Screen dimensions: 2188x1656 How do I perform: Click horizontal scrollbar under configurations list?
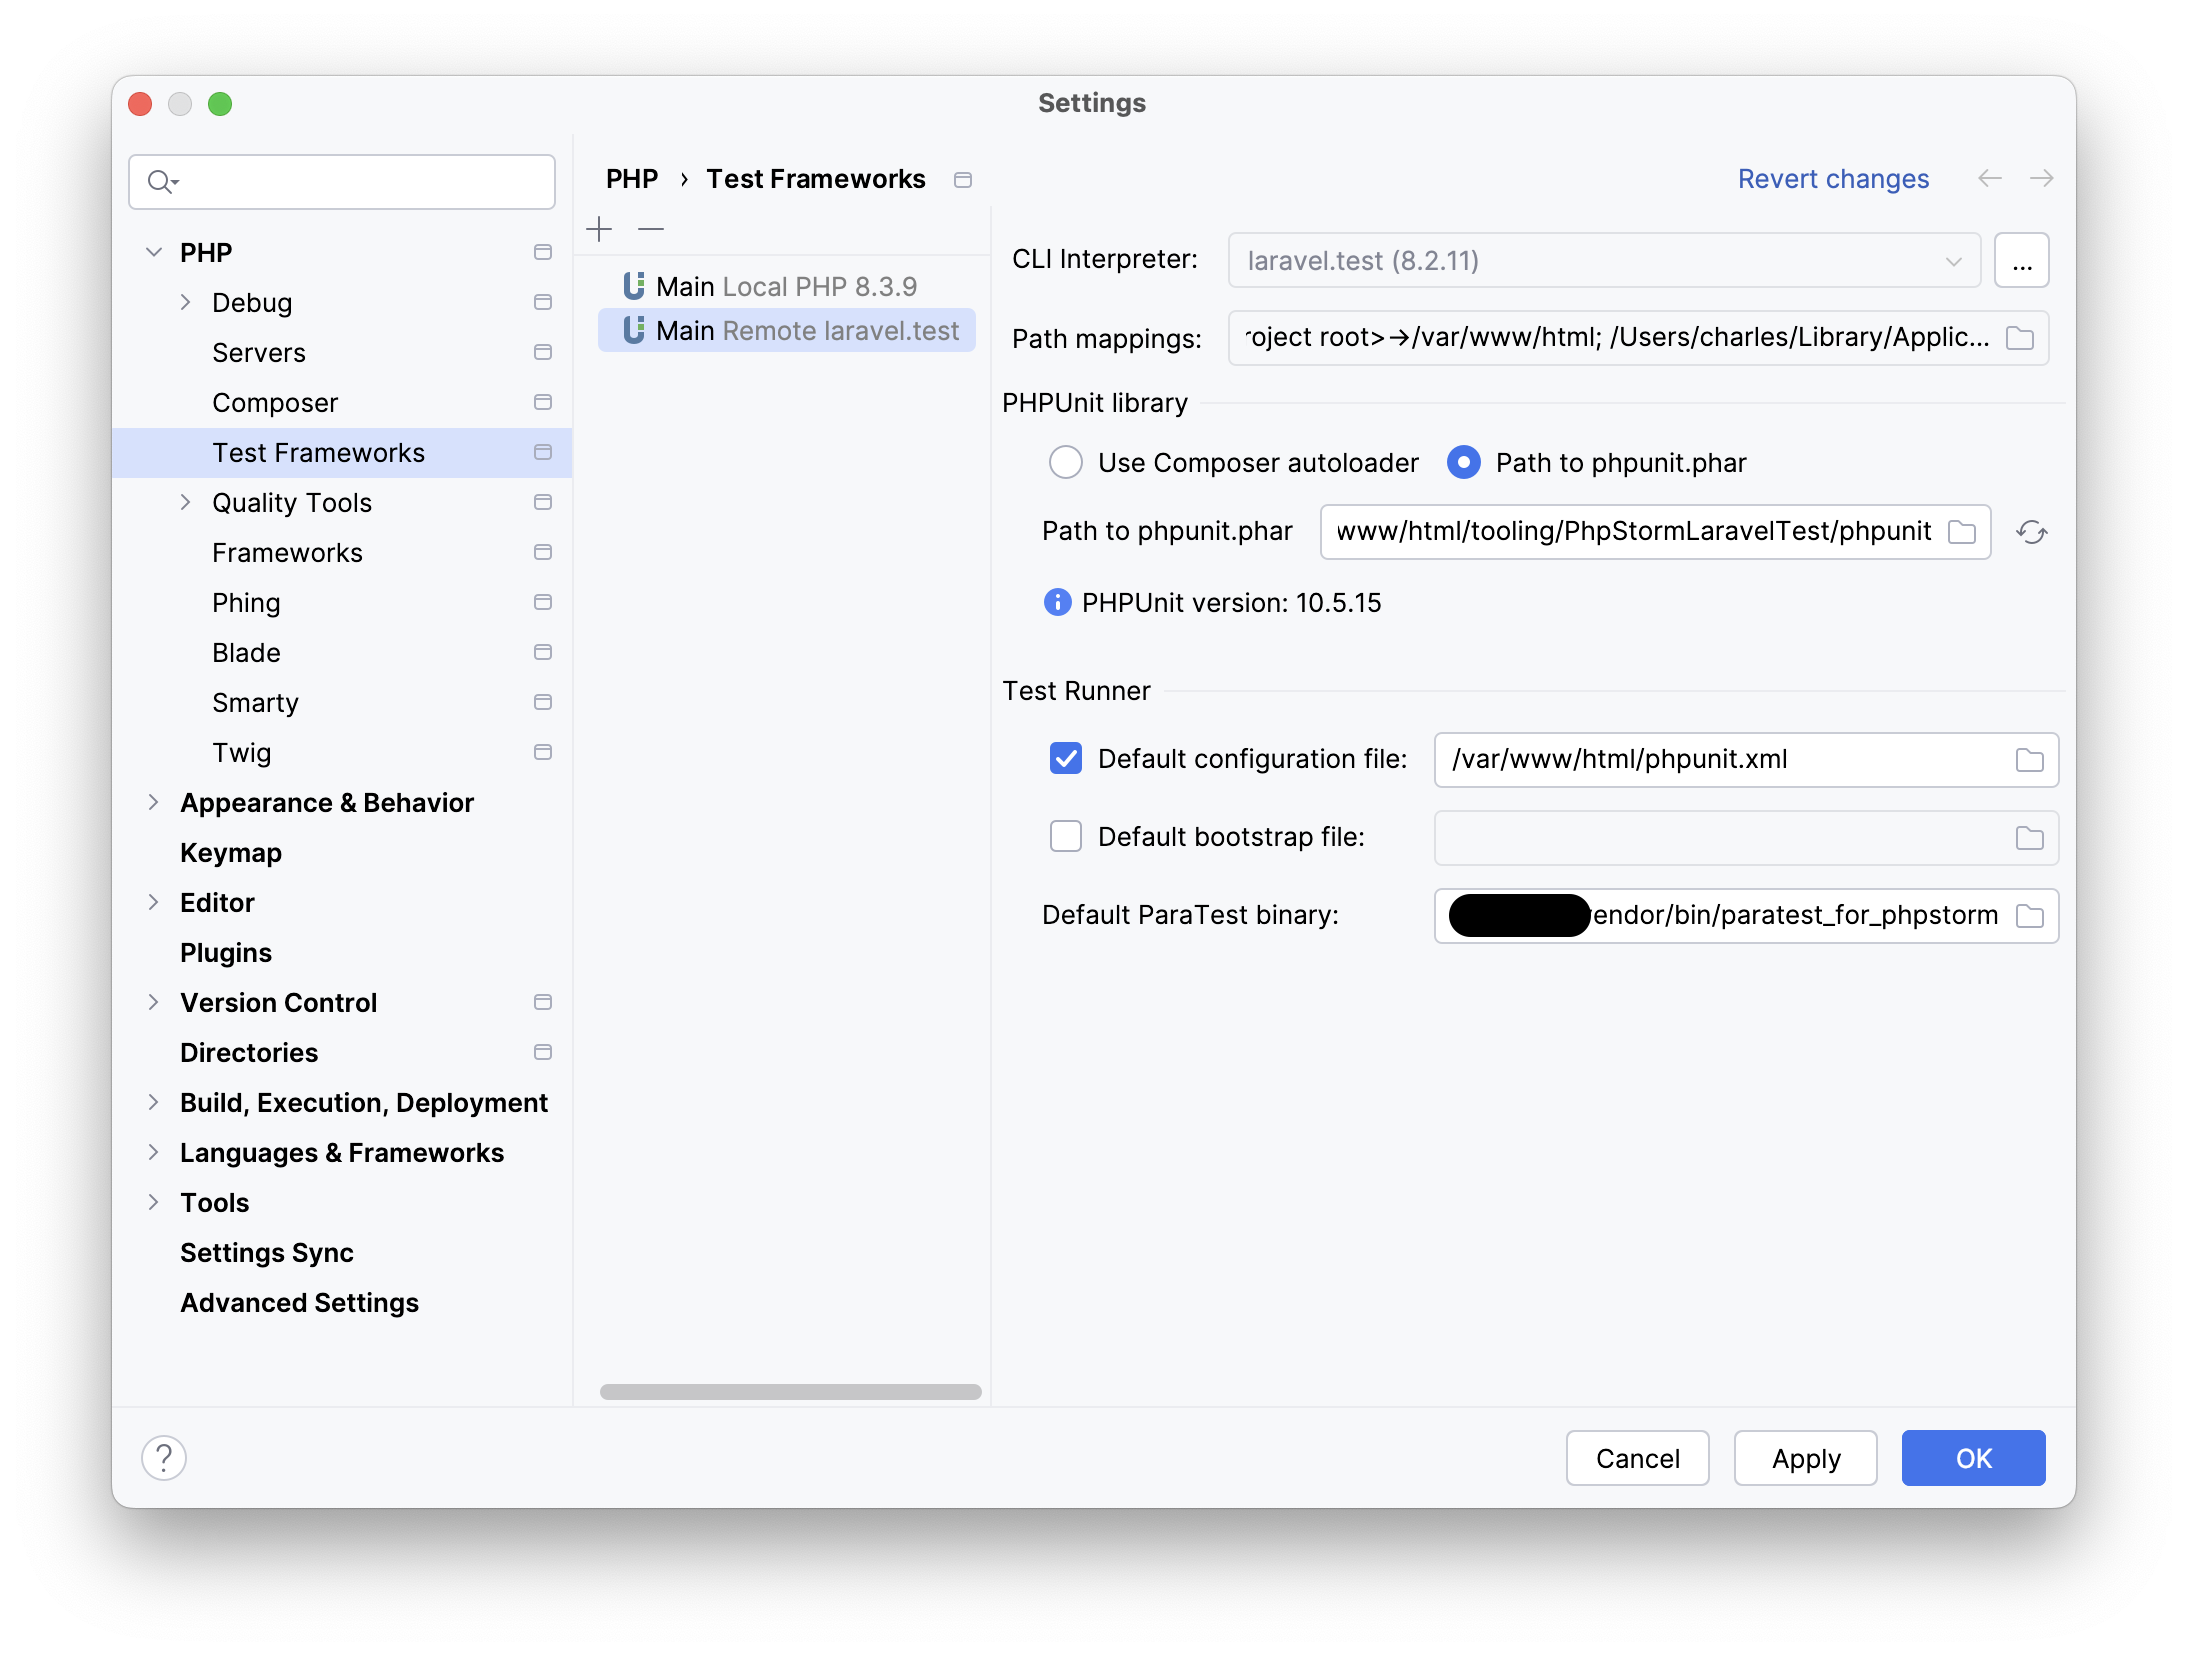pos(790,1391)
